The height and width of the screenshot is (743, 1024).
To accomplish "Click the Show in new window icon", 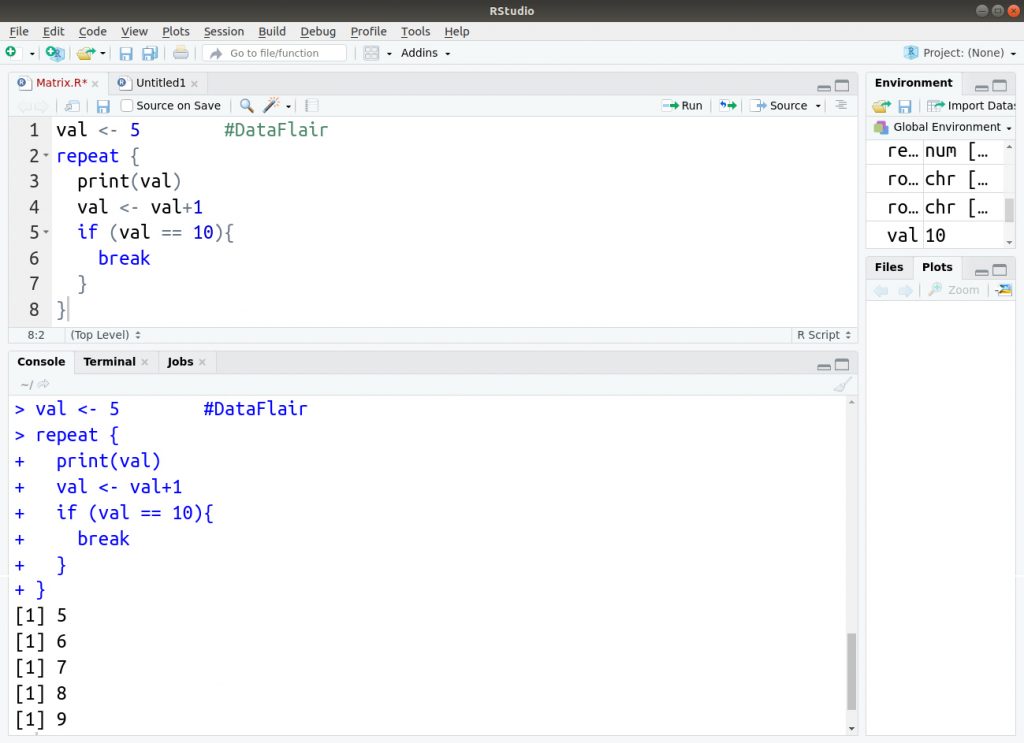I will click(72, 106).
